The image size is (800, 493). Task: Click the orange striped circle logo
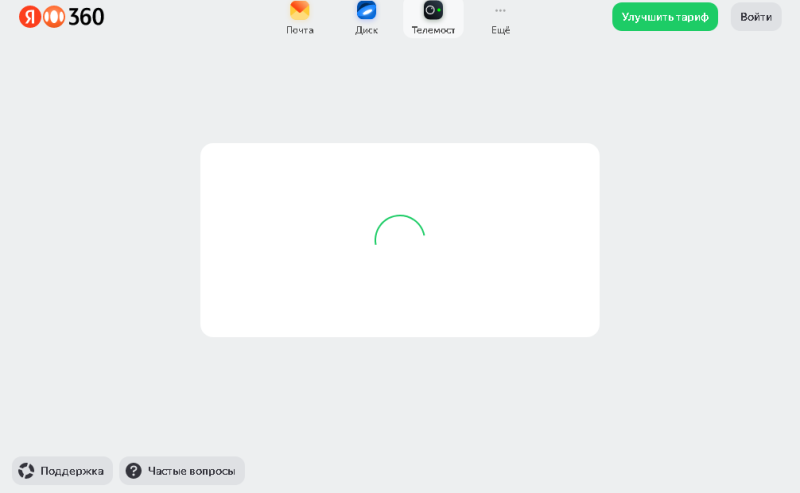point(54,16)
